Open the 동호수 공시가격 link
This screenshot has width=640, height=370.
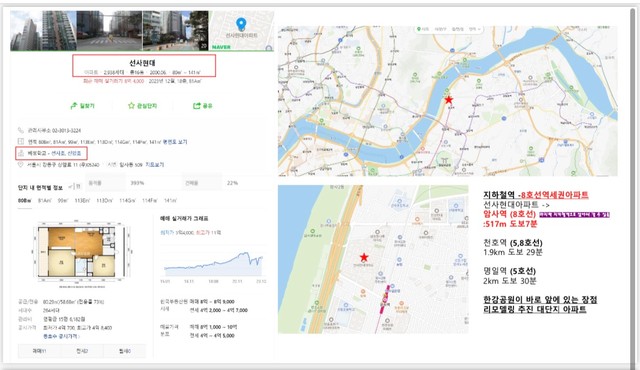(61, 337)
